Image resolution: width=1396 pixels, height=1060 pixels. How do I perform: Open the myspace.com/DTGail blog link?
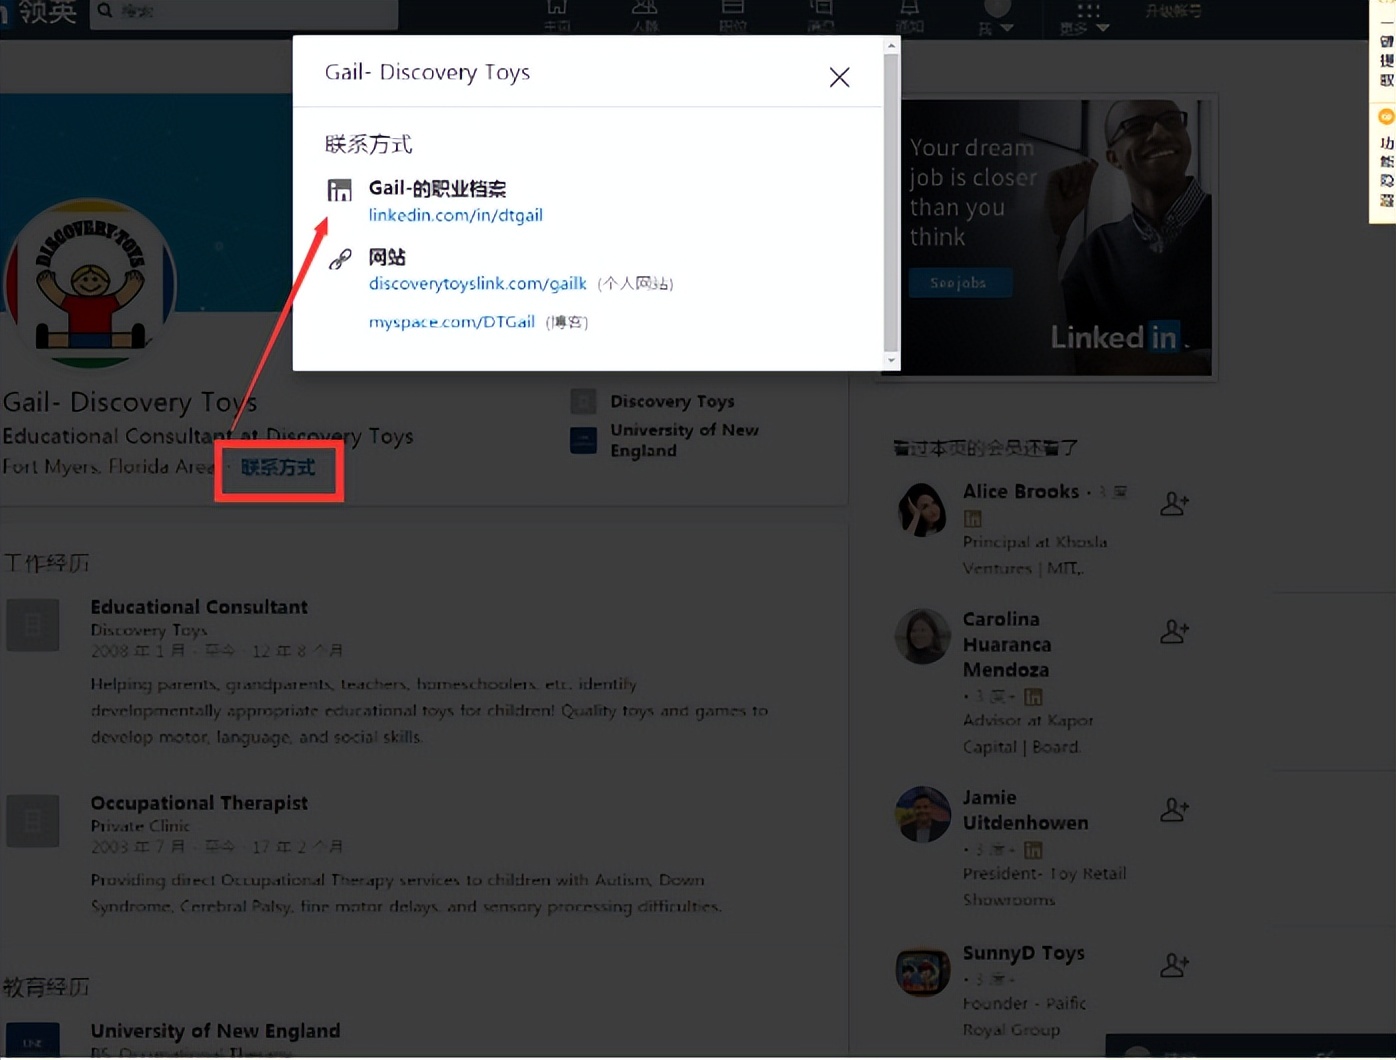pyautogui.click(x=452, y=322)
